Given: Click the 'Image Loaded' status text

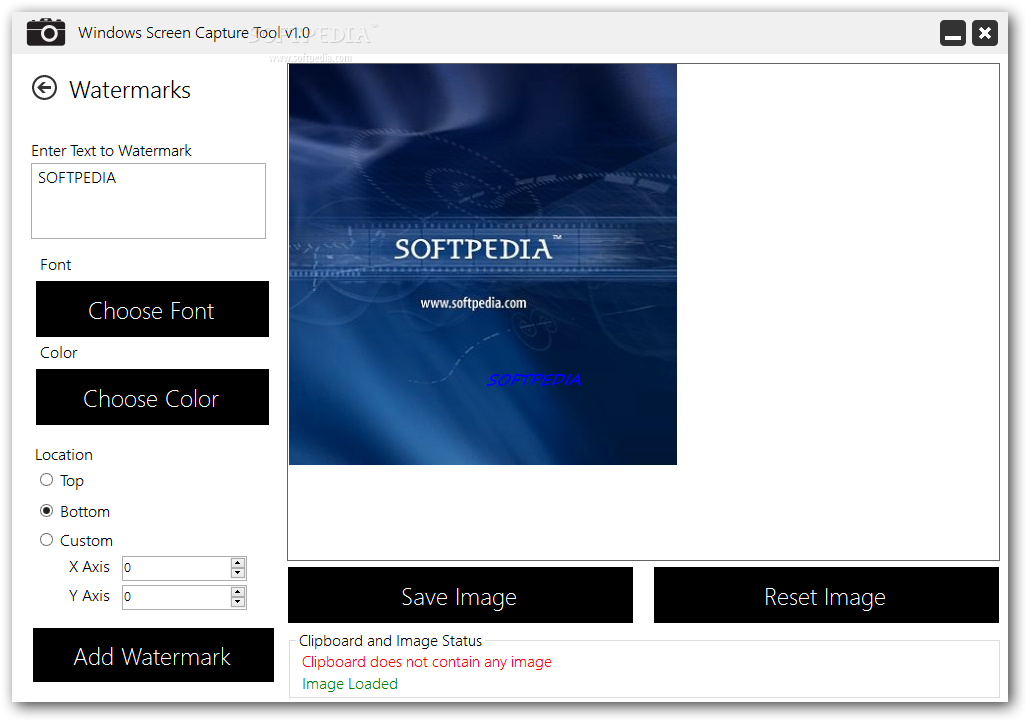Looking at the screenshot, I should (350, 684).
